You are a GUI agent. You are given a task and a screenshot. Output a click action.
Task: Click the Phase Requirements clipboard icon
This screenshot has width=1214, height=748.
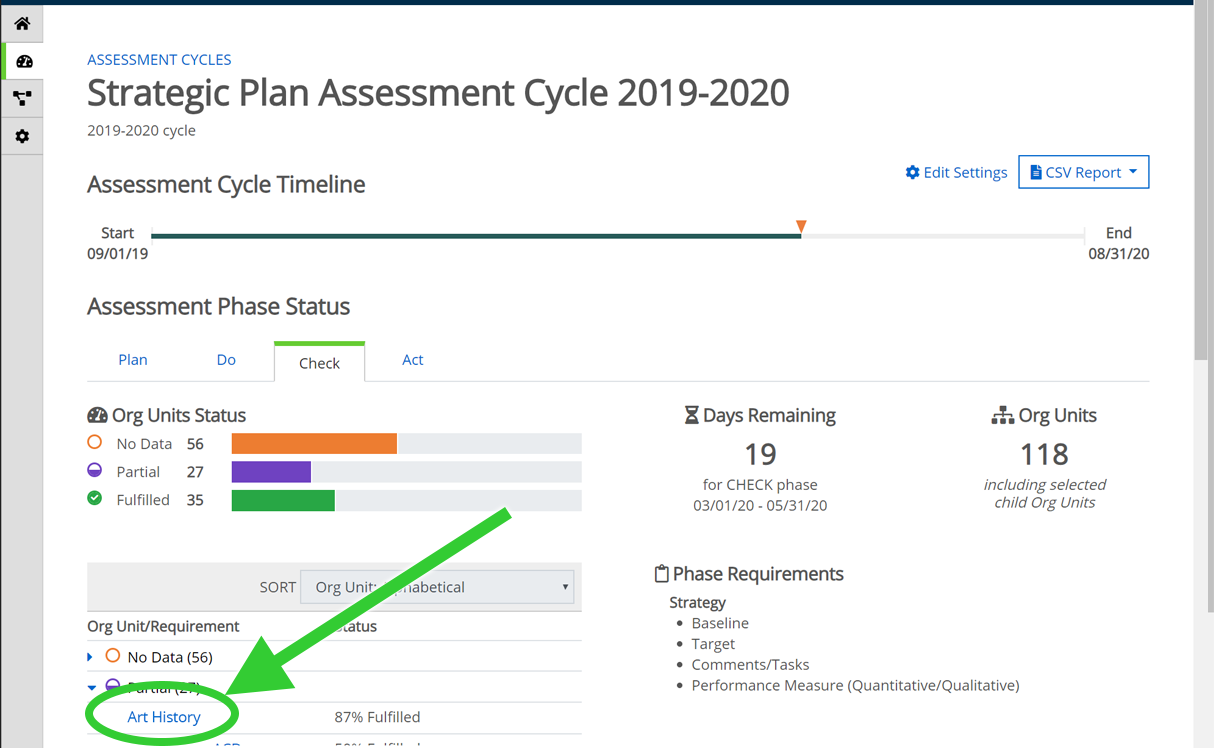pos(661,574)
